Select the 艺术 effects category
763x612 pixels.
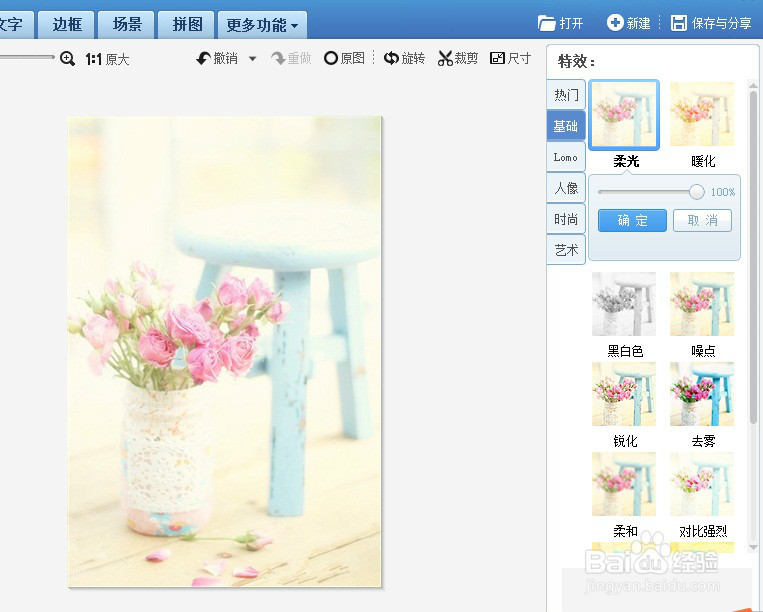tap(566, 250)
